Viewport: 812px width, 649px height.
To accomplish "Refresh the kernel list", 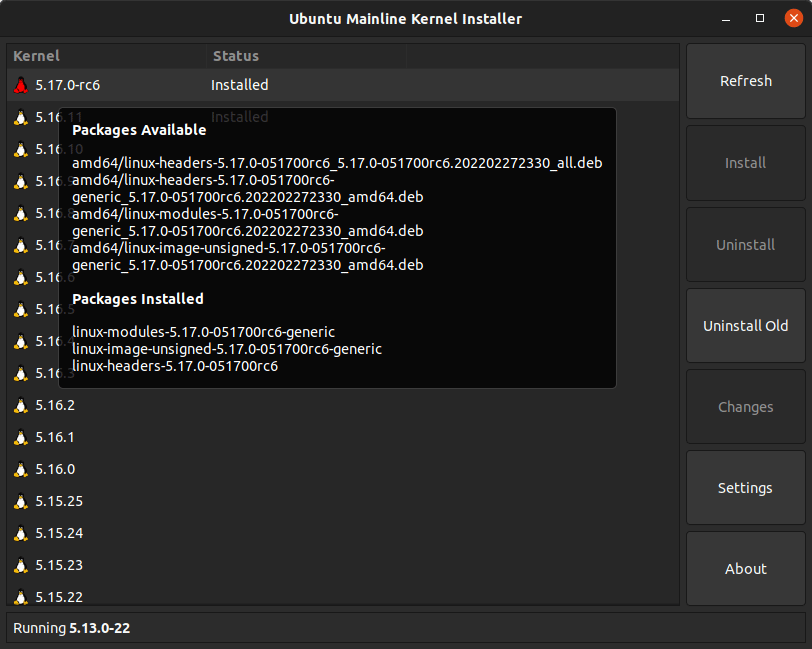I will click(x=745, y=81).
